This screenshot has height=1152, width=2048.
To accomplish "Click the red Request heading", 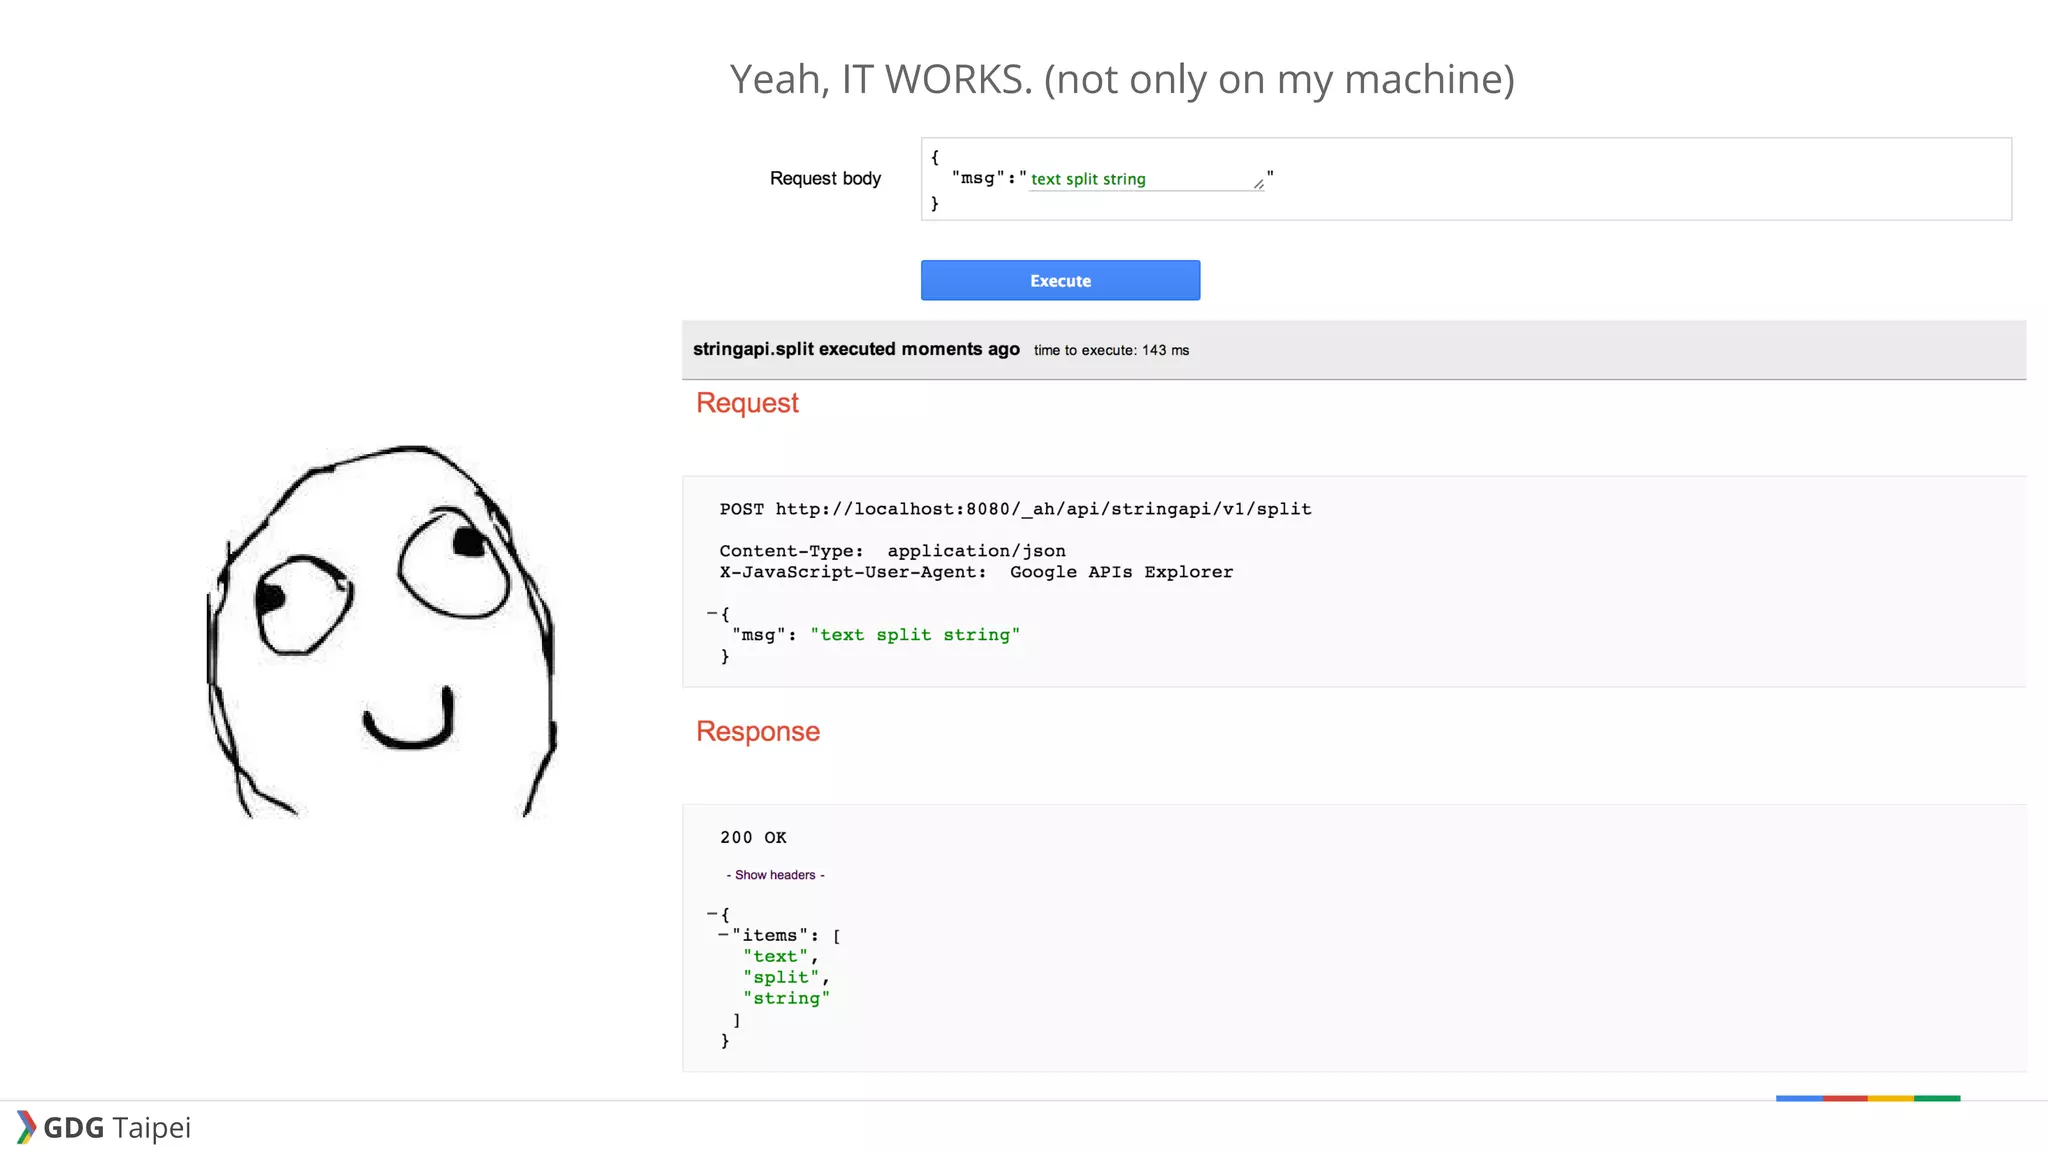I will pyautogui.click(x=747, y=403).
